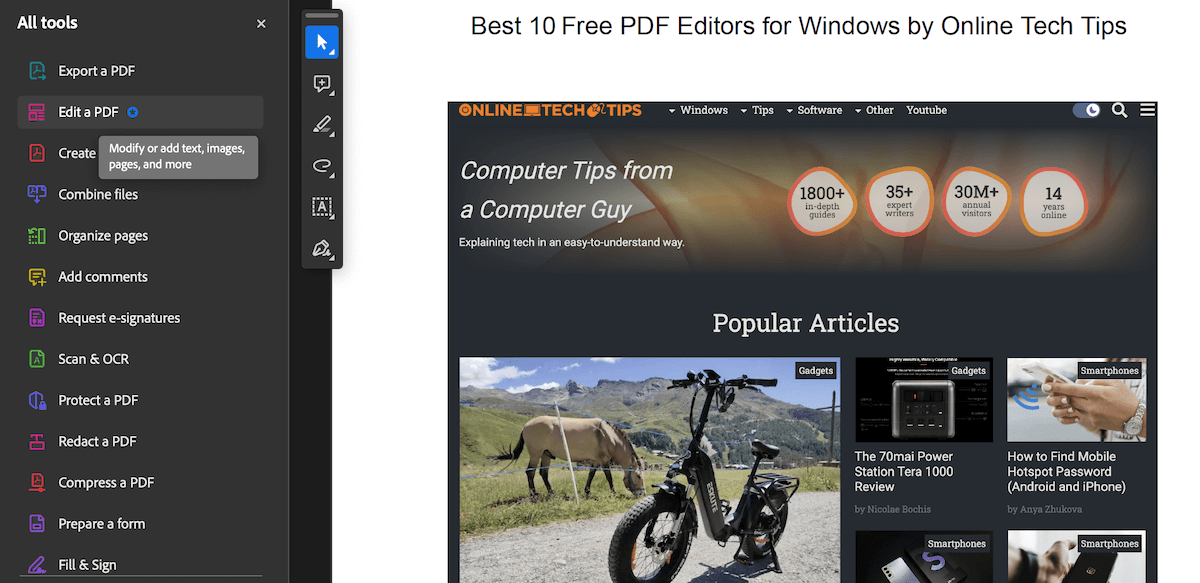Select the Edit a PDF label
This screenshot has height=583, width=1200.
[89, 112]
